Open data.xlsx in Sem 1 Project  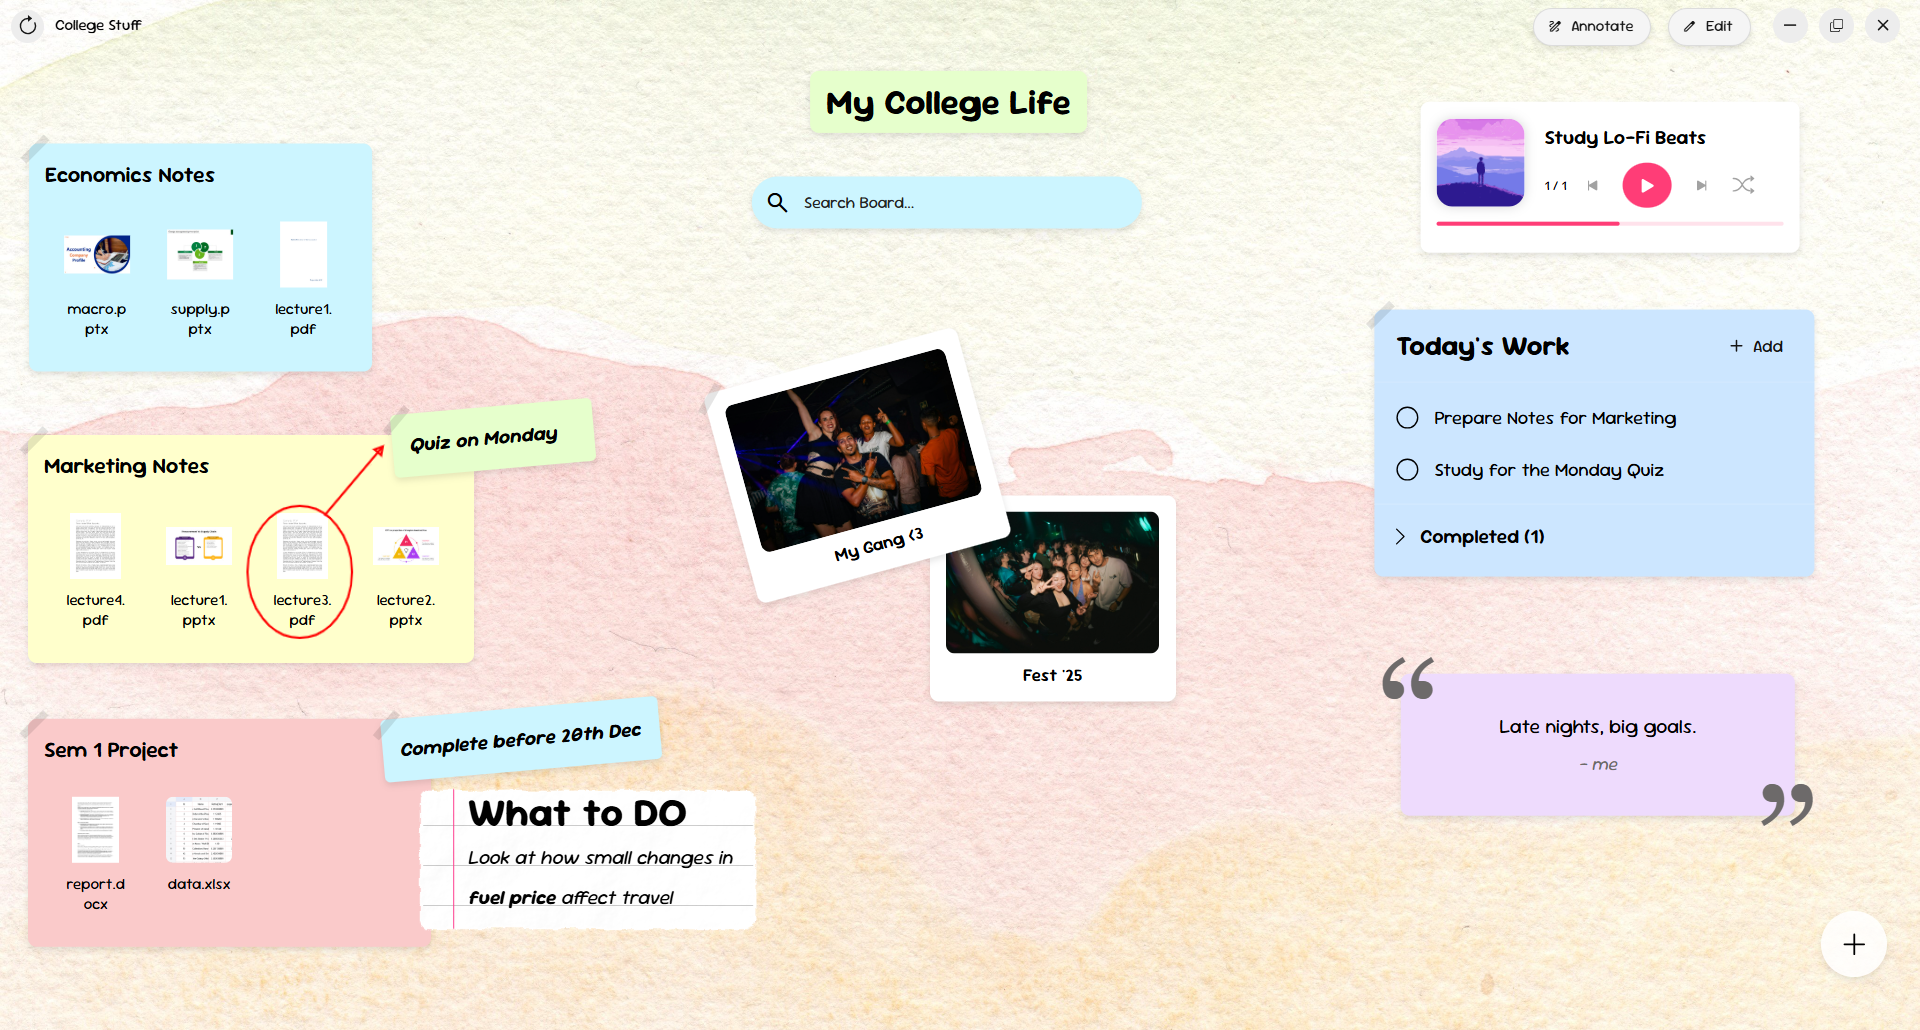[x=199, y=845]
